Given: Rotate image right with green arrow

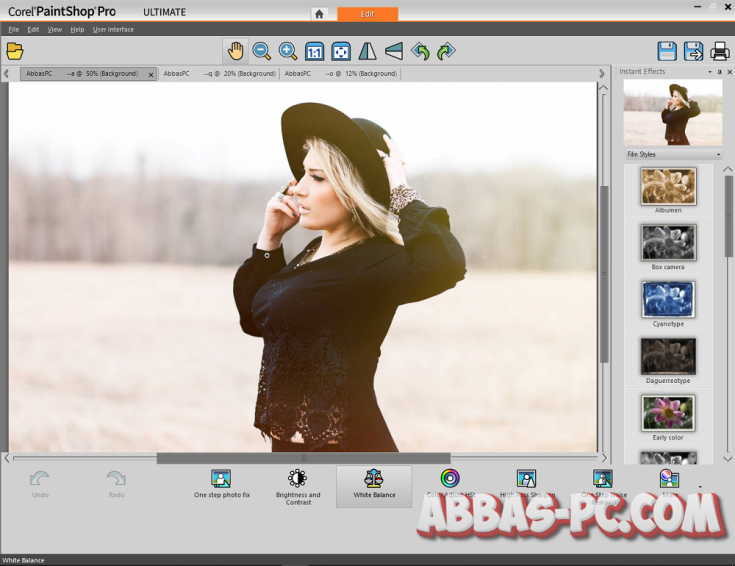Looking at the screenshot, I should point(446,51).
